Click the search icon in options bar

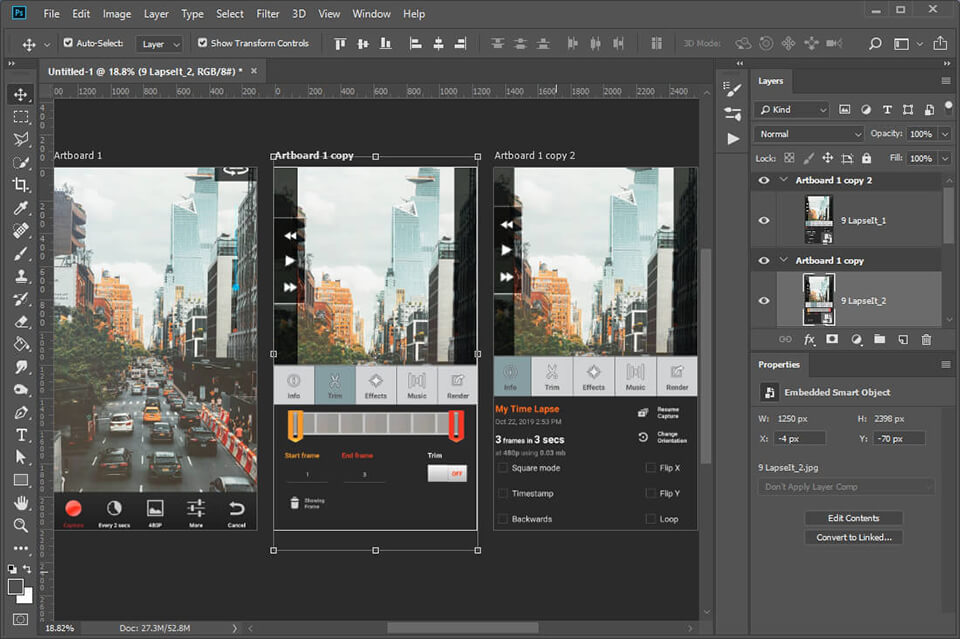click(875, 44)
